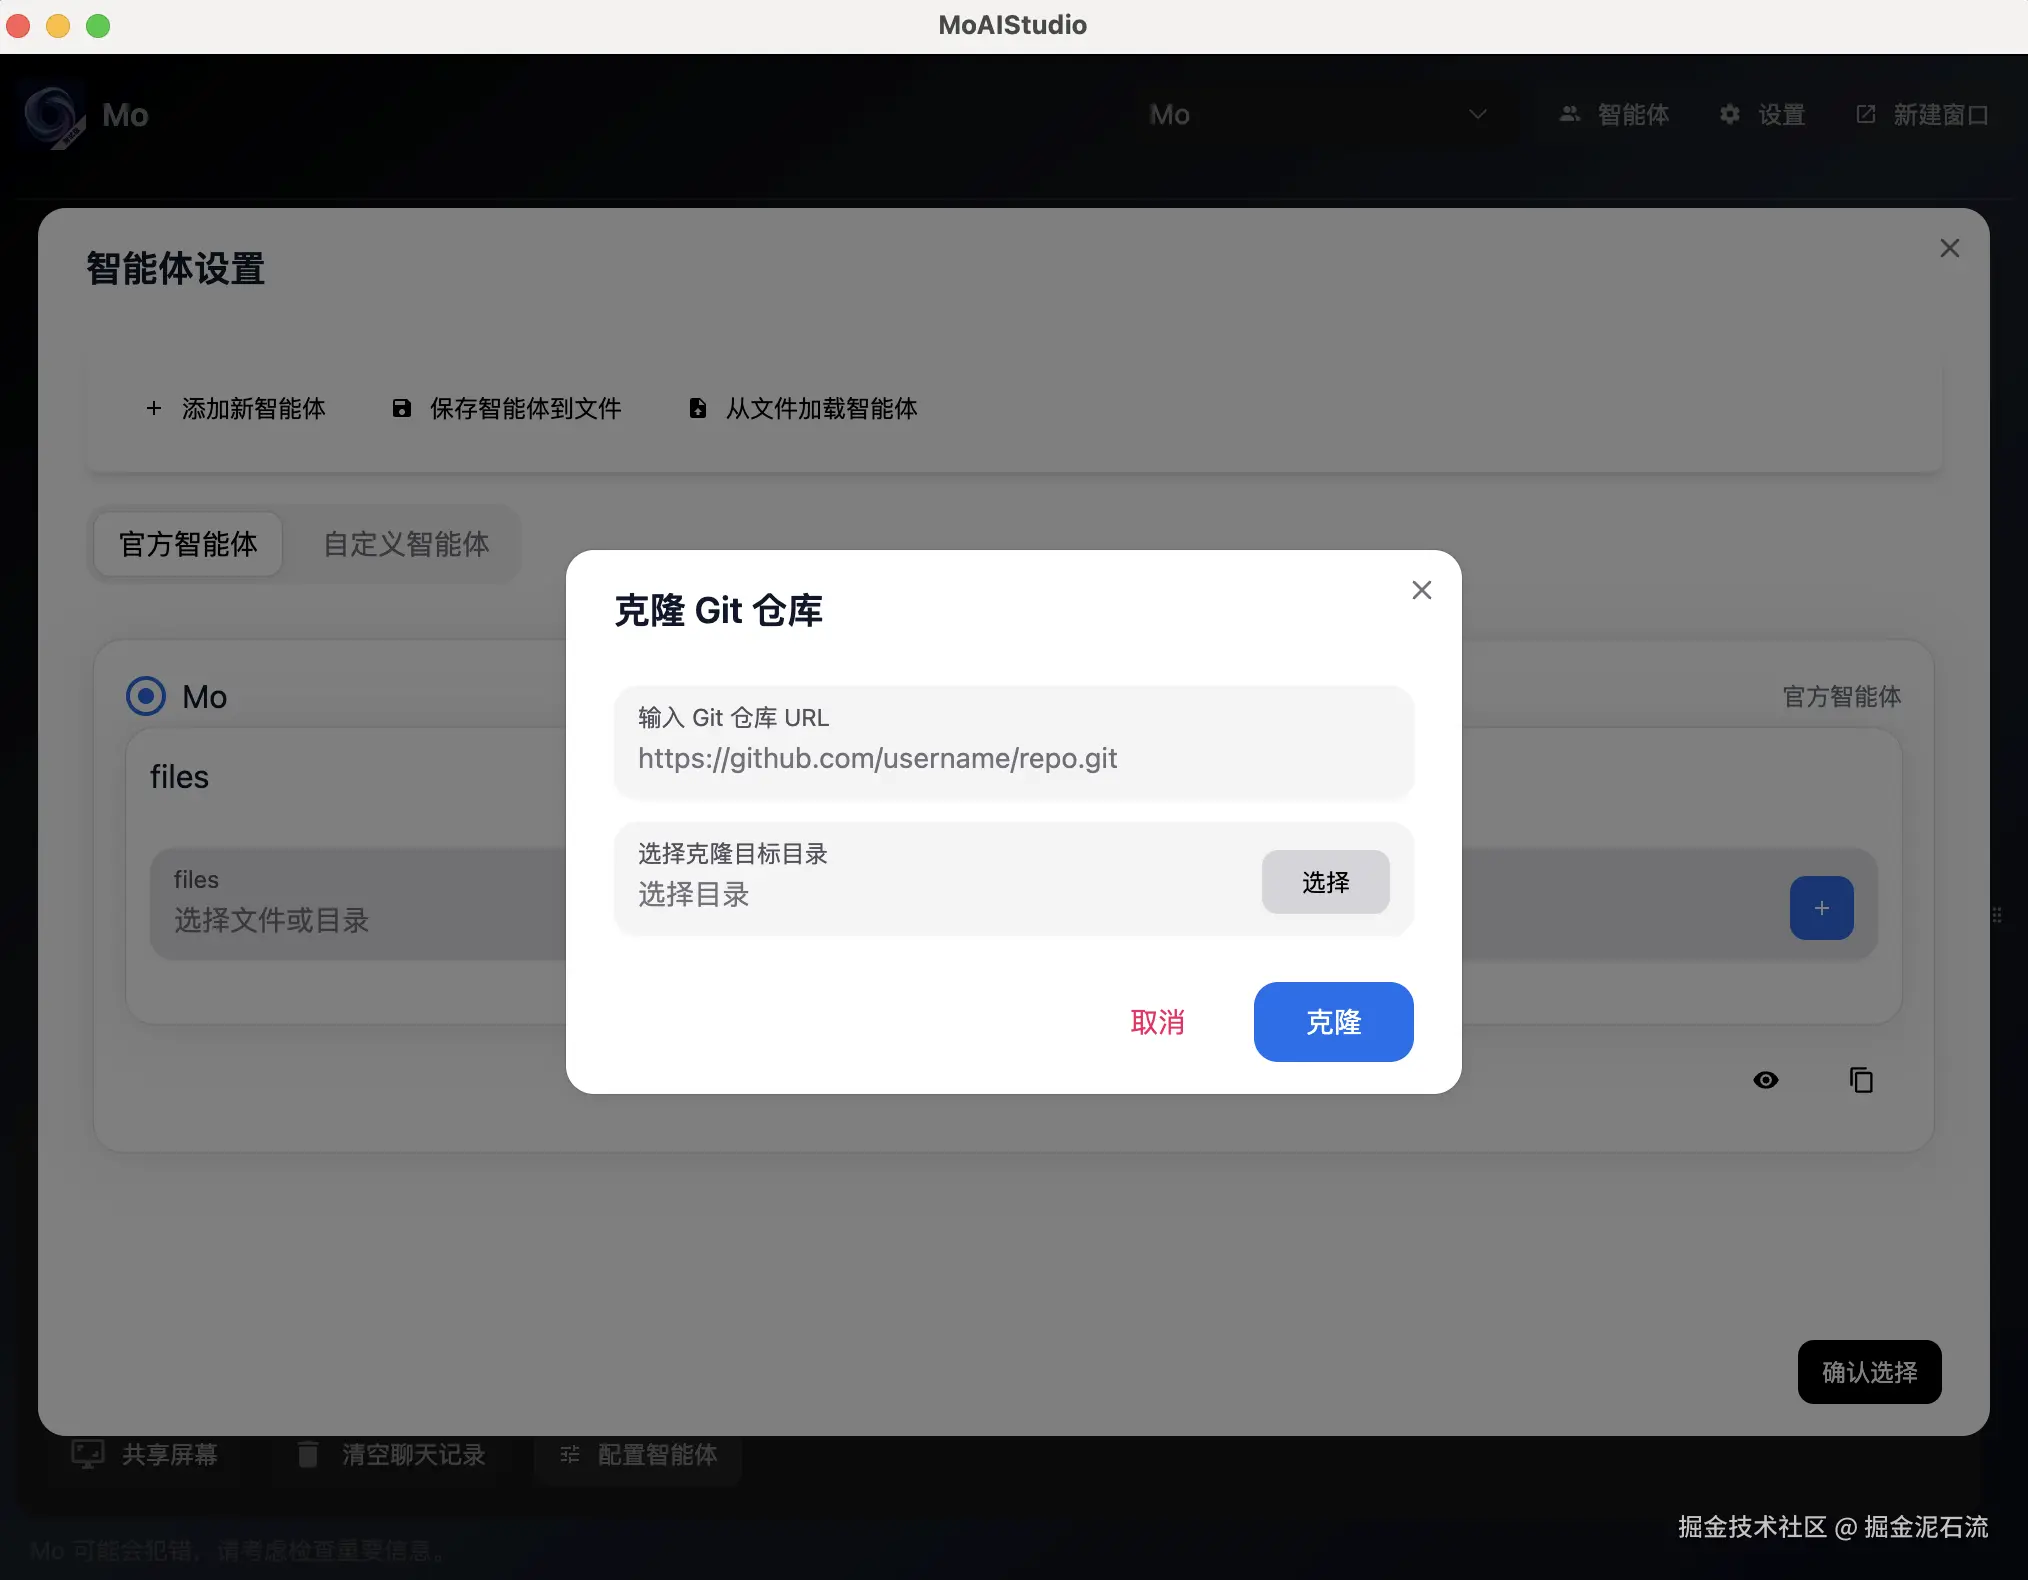Click the blue 克隆 button
This screenshot has height=1580, width=2028.
(x=1333, y=1022)
